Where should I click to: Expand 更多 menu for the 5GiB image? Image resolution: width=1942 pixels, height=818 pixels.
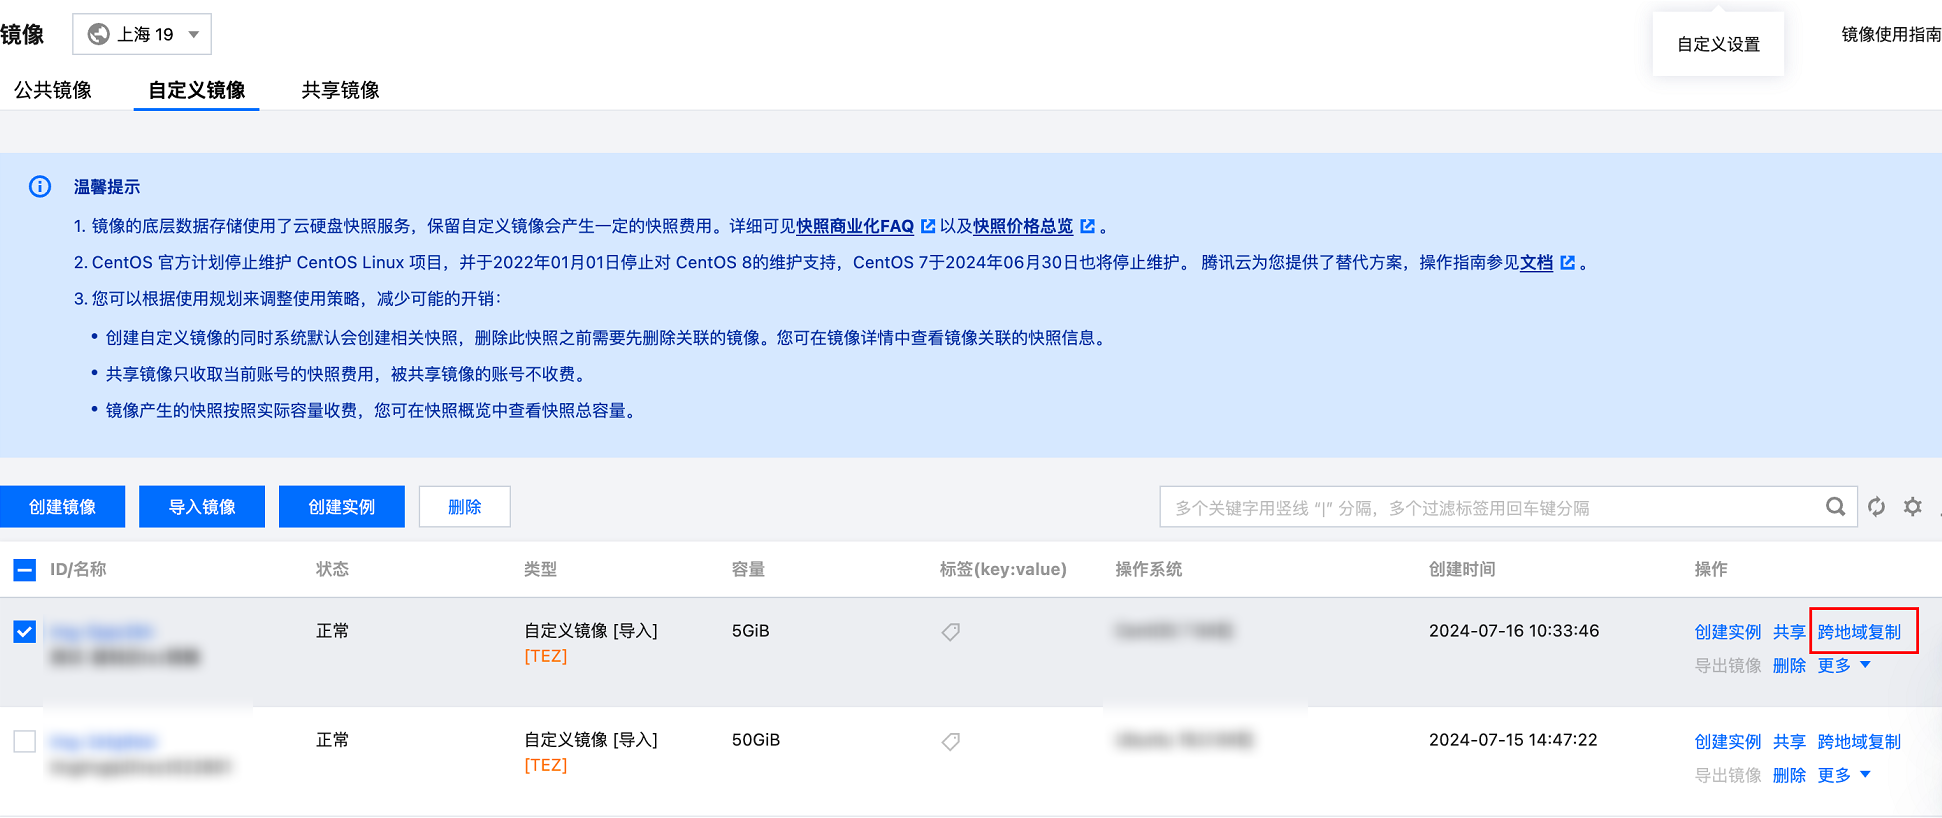pos(1843,666)
